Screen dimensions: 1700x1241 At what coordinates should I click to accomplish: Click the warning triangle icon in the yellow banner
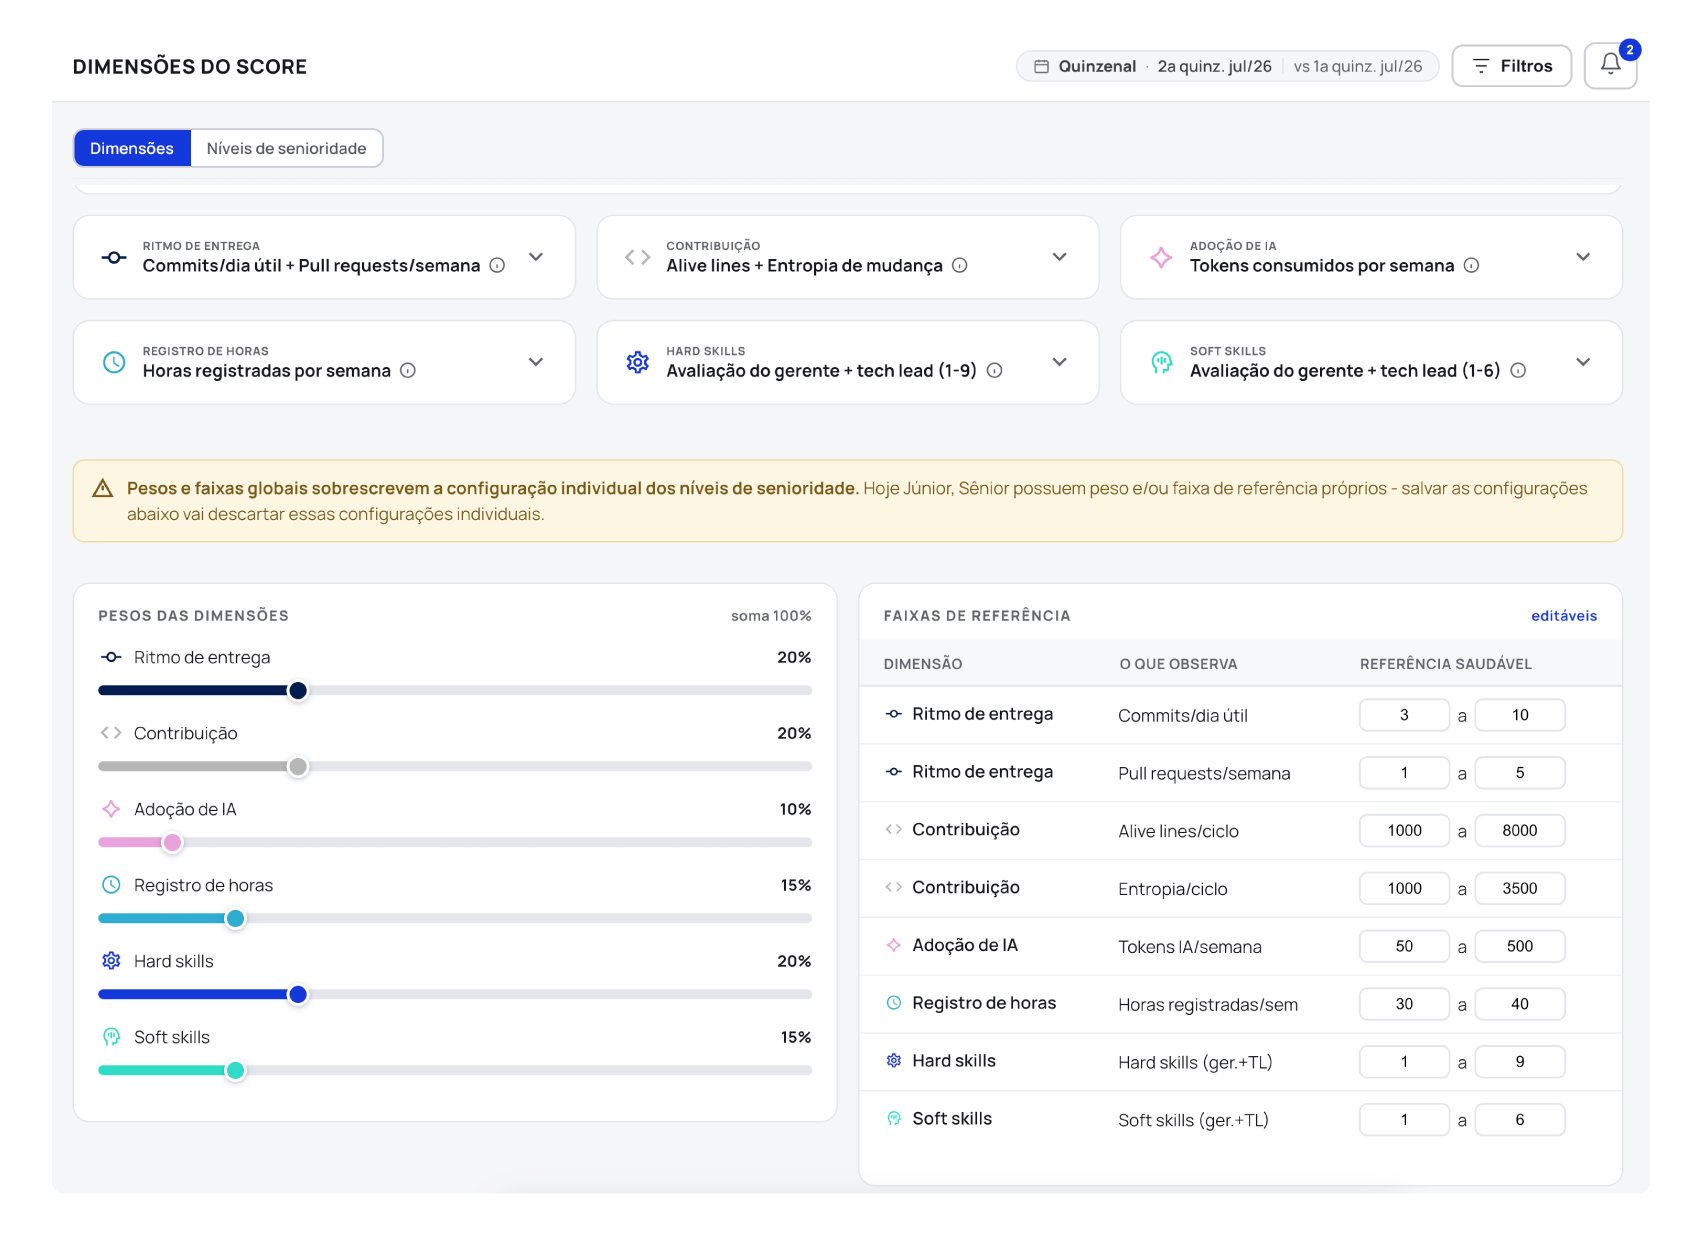[x=102, y=488]
